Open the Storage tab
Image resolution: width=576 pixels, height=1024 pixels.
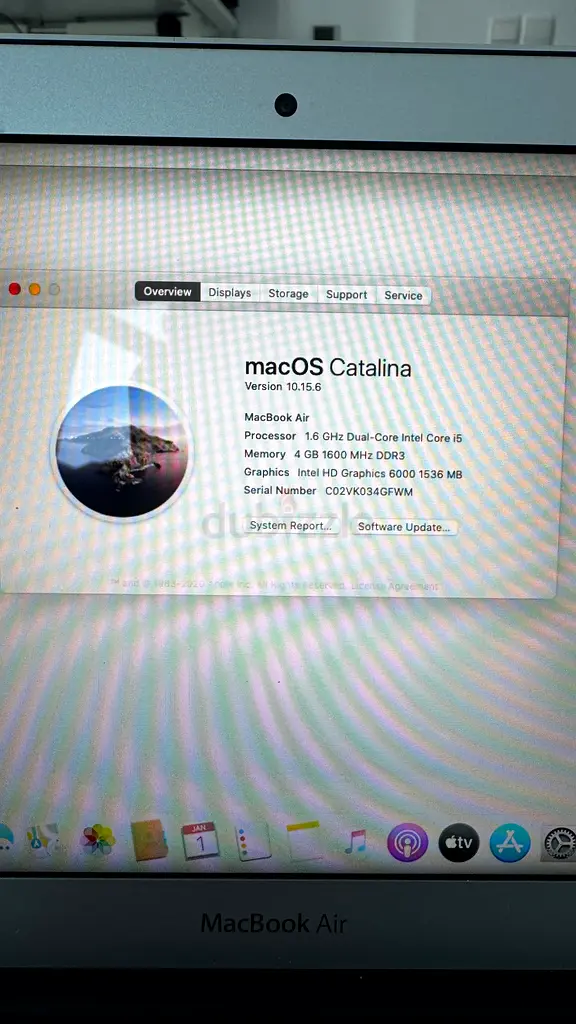click(288, 294)
